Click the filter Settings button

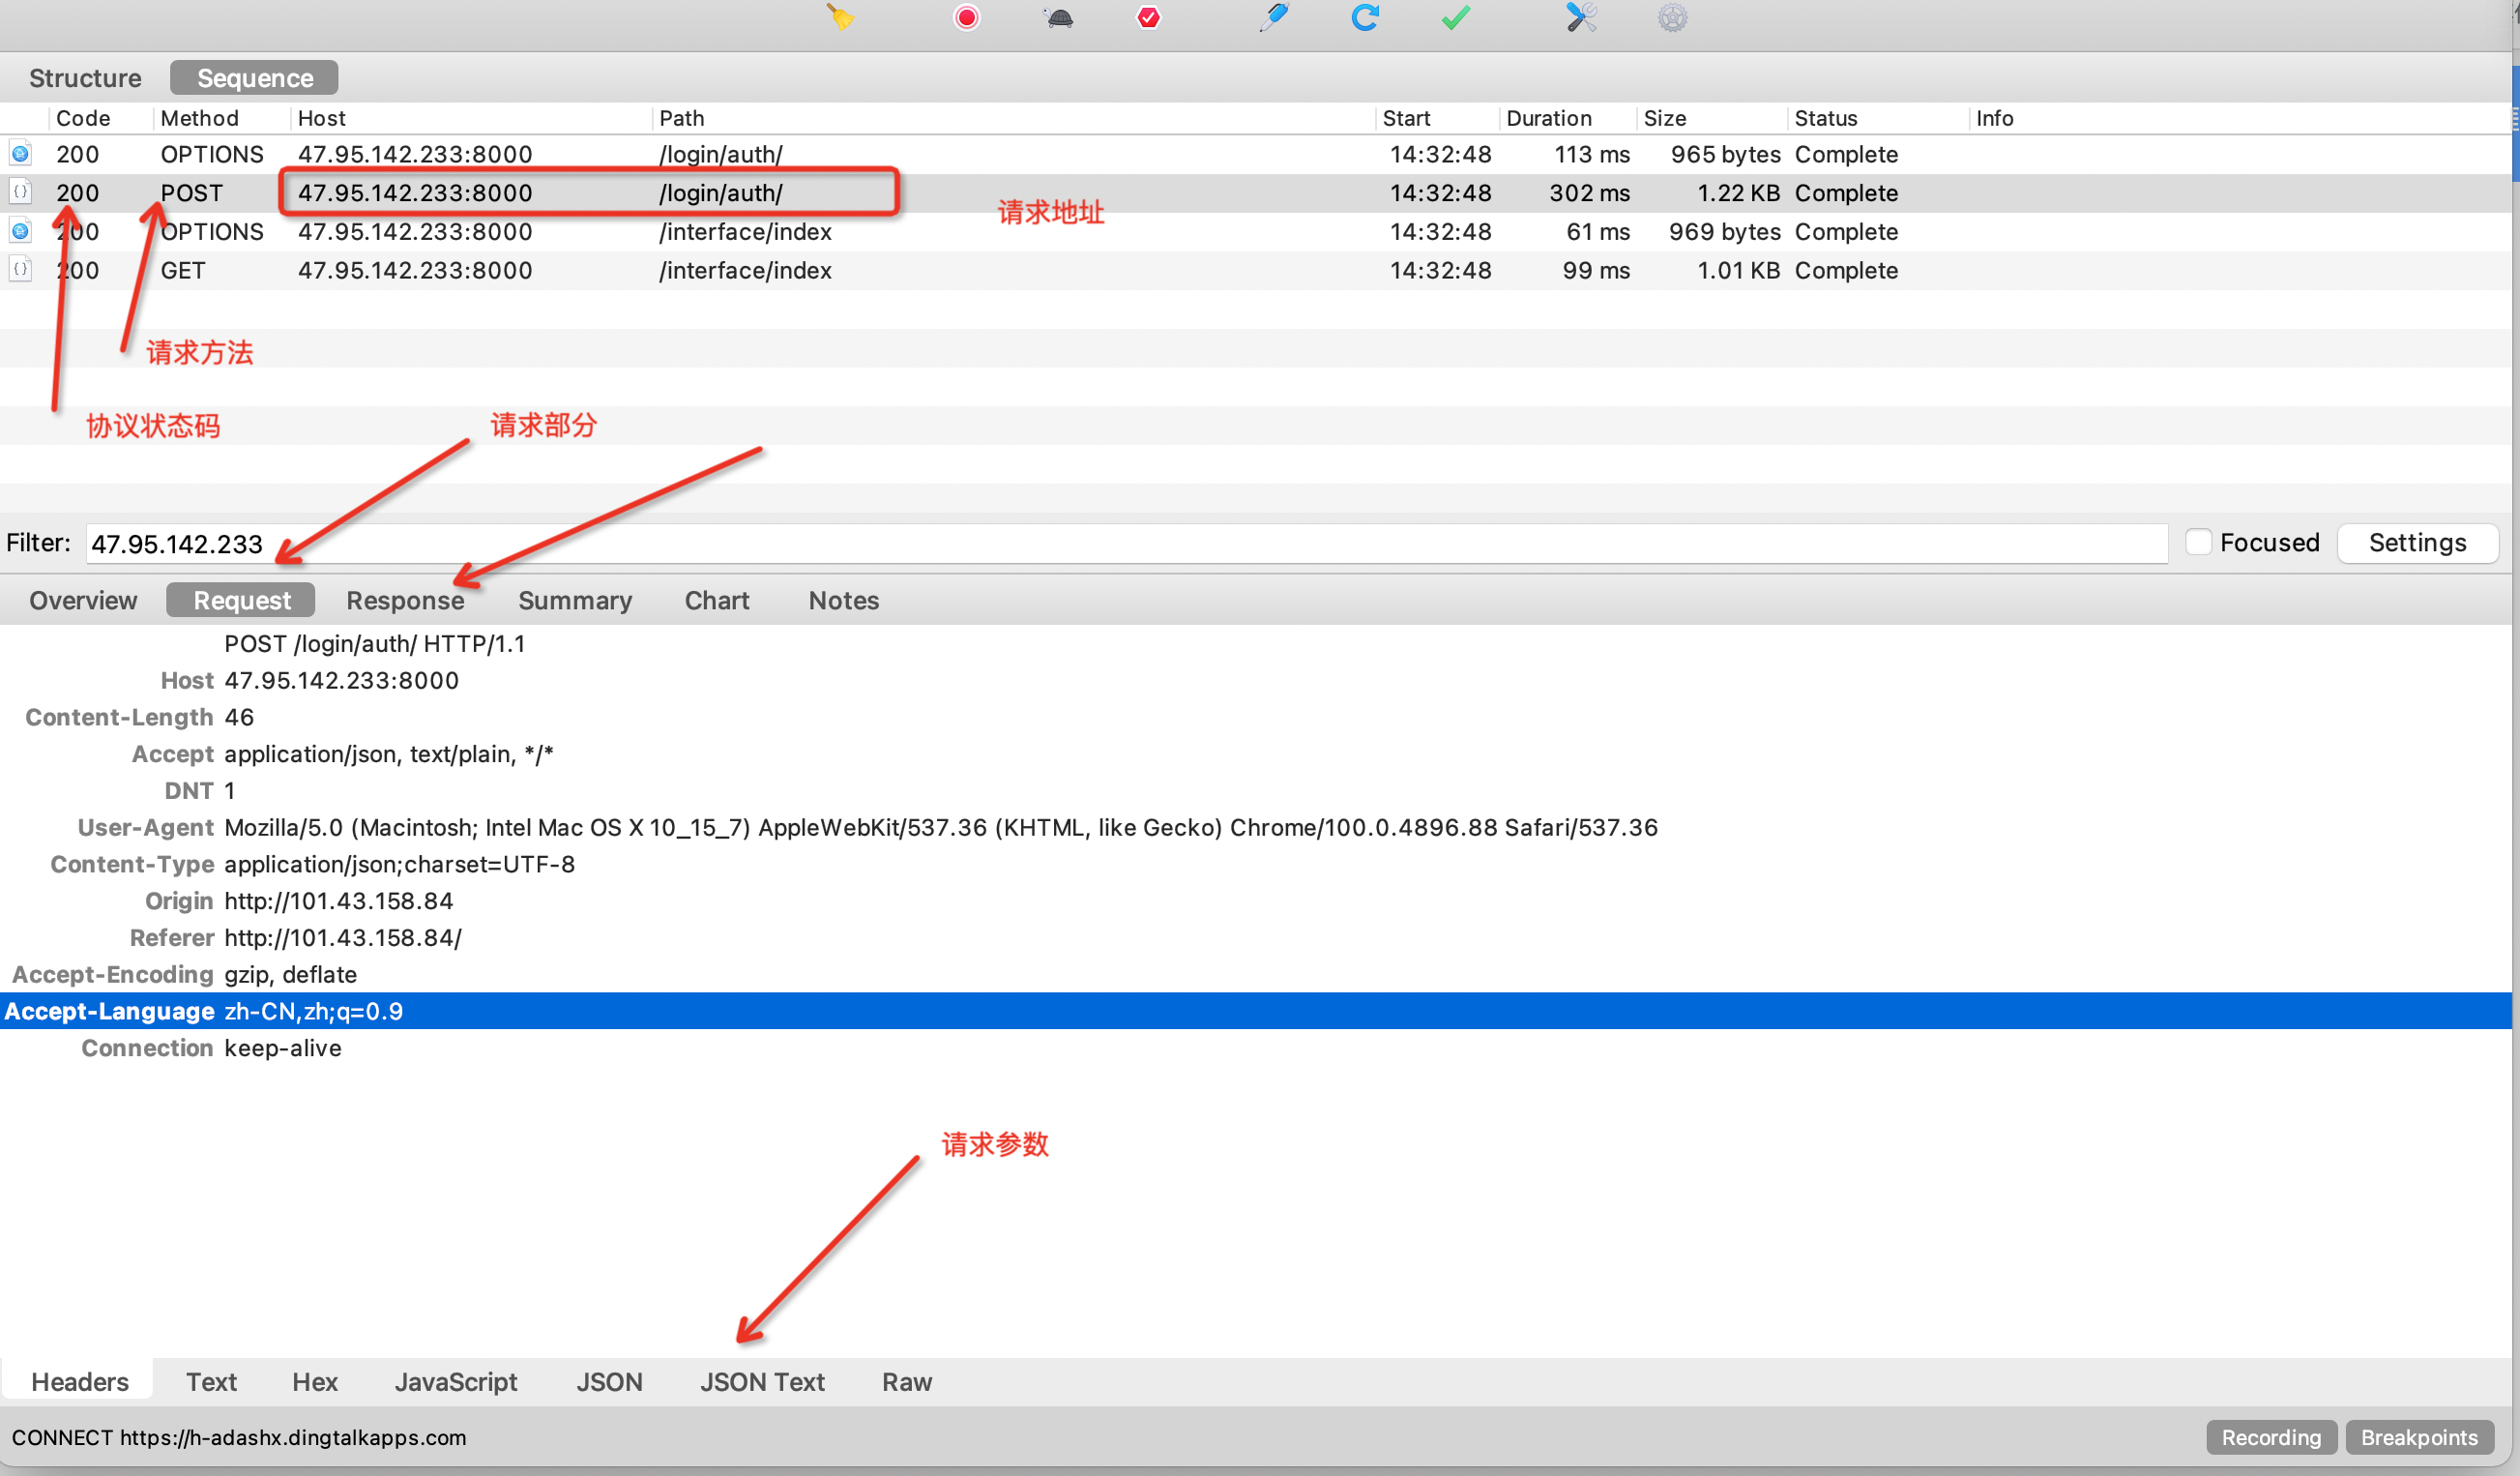click(2417, 542)
